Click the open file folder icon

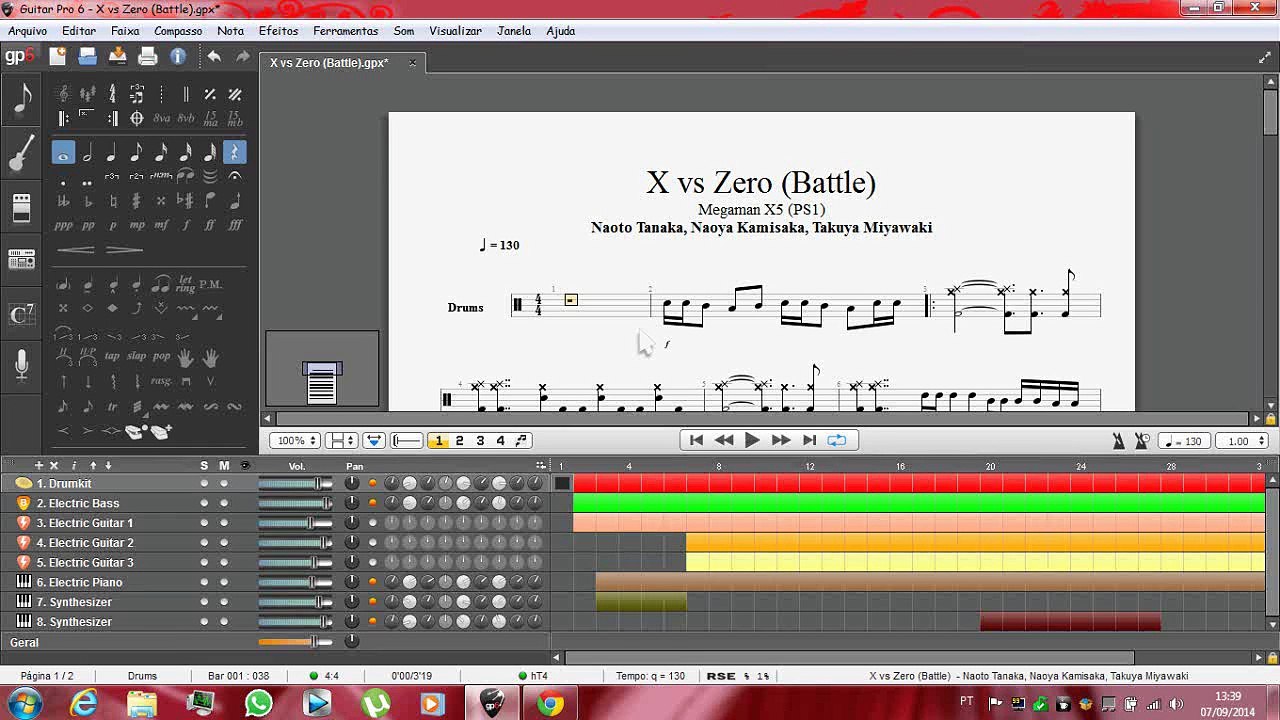88,57
